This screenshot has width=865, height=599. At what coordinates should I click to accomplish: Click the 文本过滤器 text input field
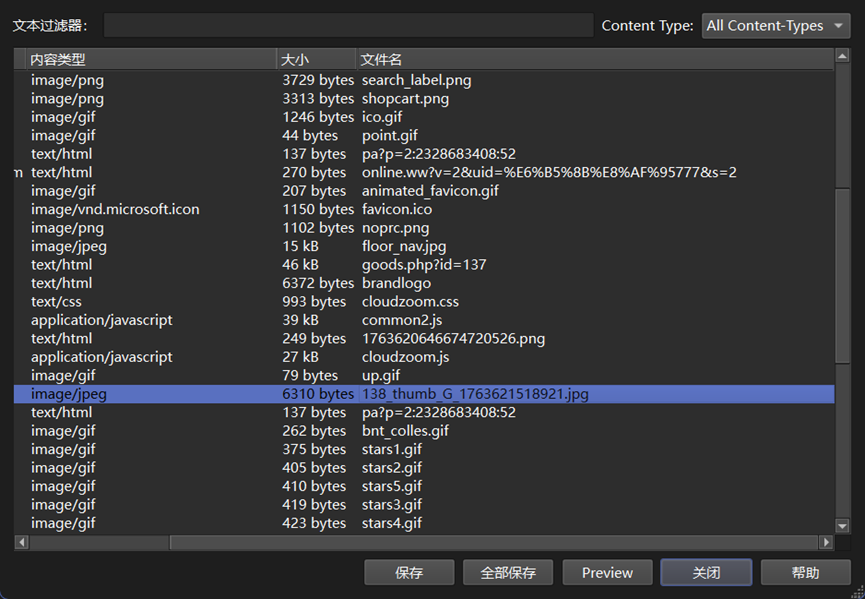pos(348,24)
